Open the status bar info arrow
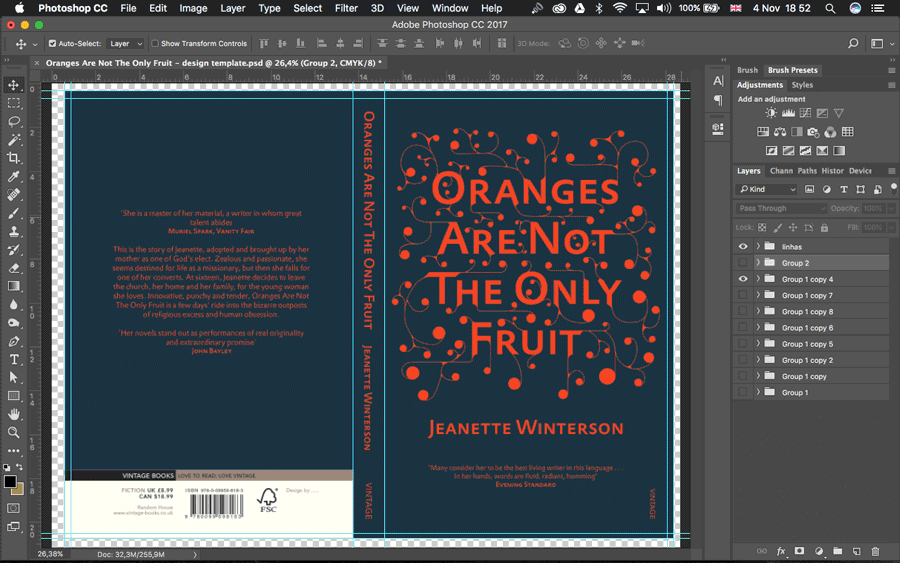The height and width of the screenshot is (563, 900). tap(195, 554)
